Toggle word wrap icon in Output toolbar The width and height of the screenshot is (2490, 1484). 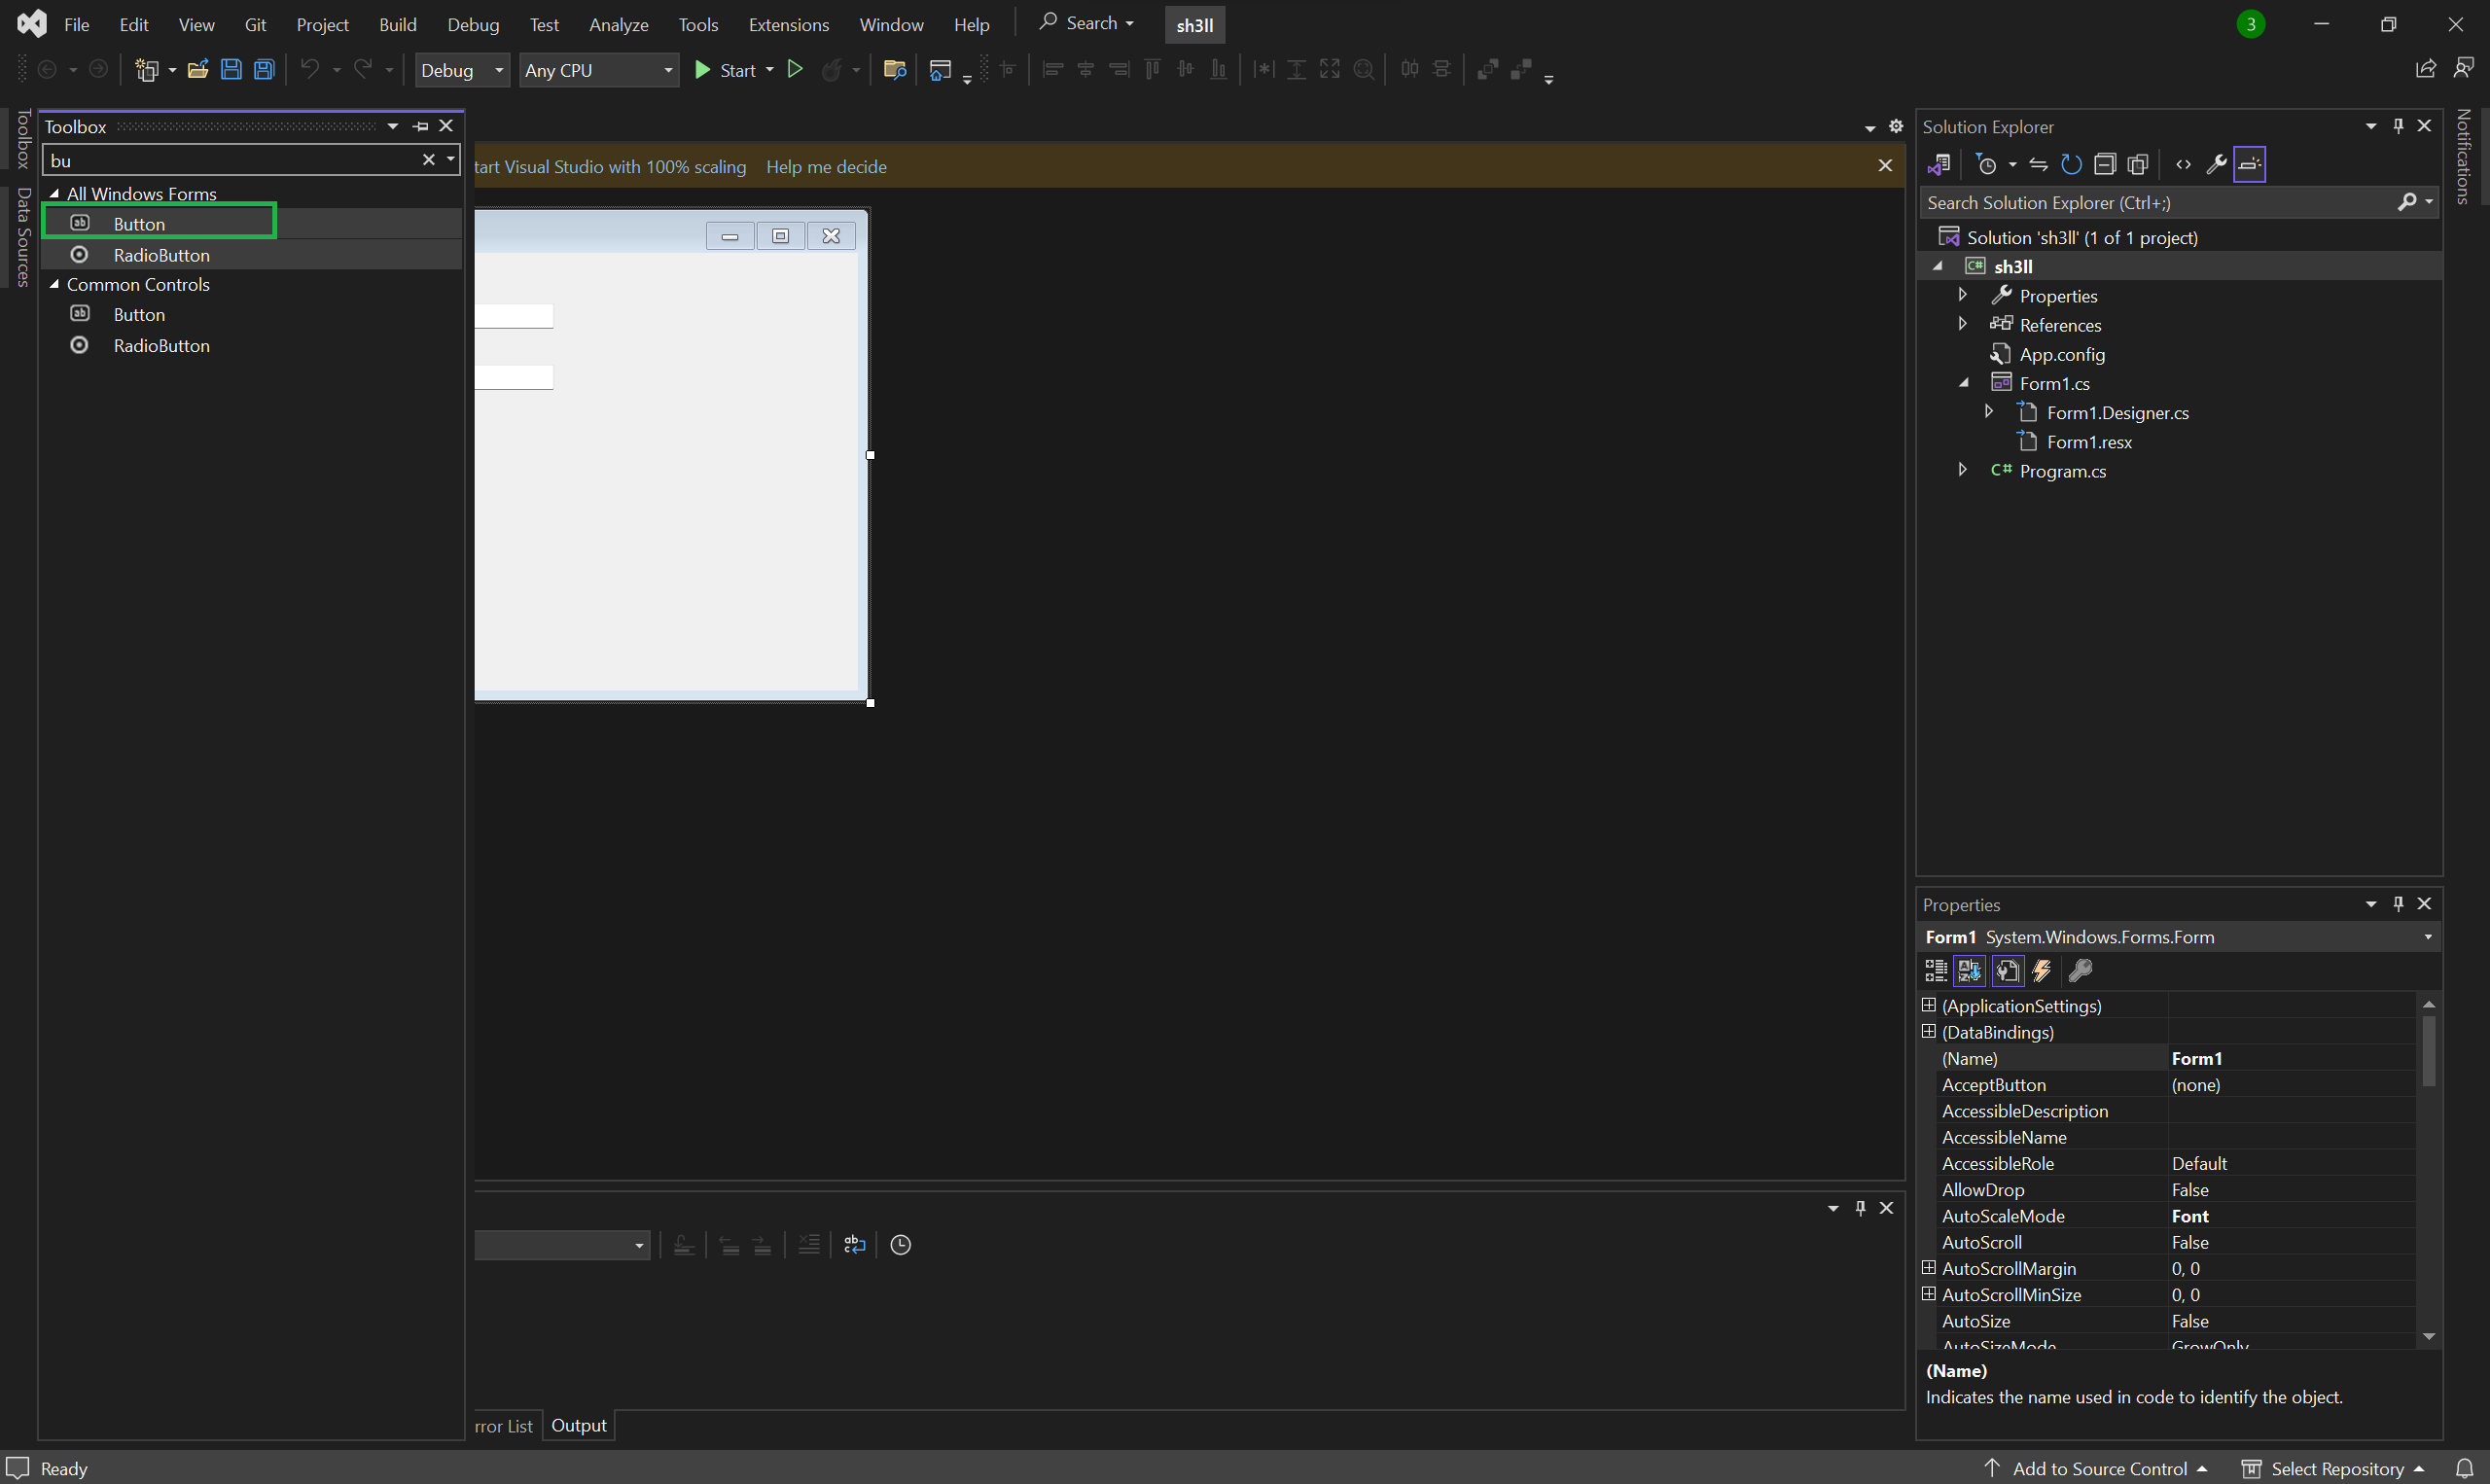pyautogui.click(x=854, y=1245)
